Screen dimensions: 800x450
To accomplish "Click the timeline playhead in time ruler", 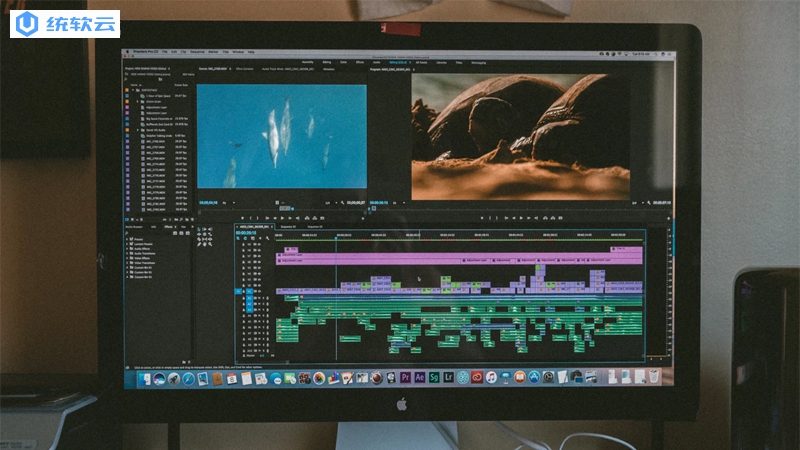I will click(336, 238).
